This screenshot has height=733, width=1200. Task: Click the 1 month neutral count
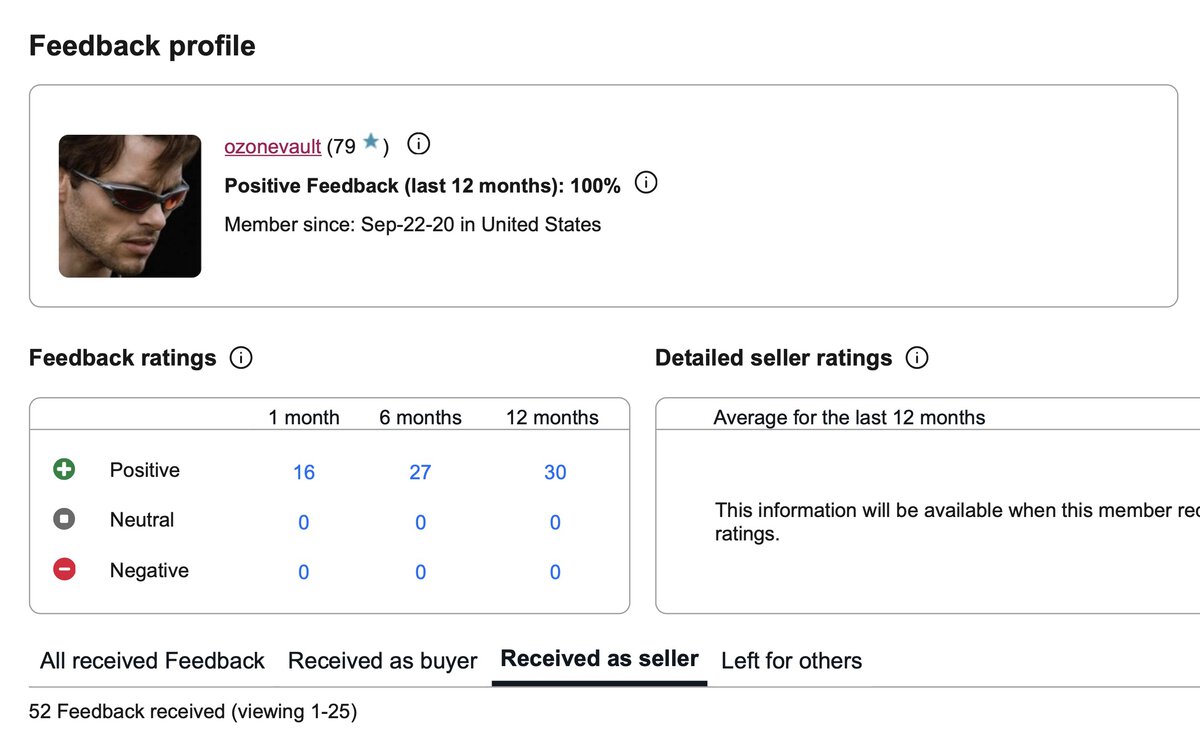(304, 522)
